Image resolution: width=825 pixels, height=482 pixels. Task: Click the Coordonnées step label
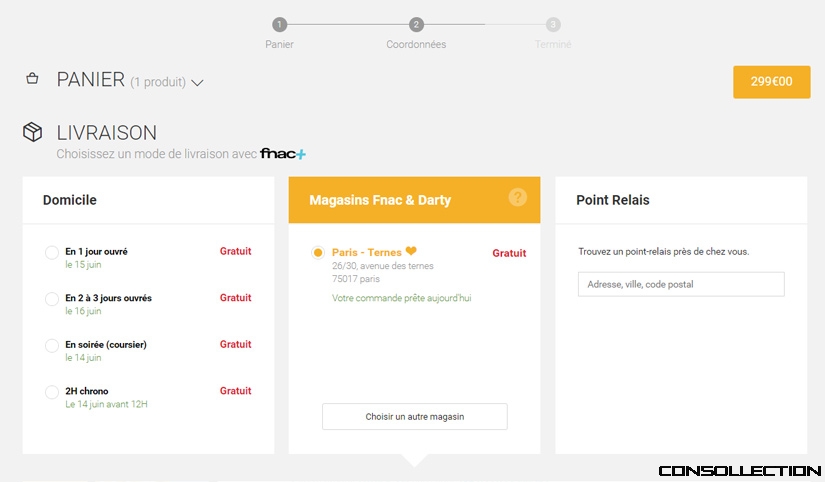(416, 44)
